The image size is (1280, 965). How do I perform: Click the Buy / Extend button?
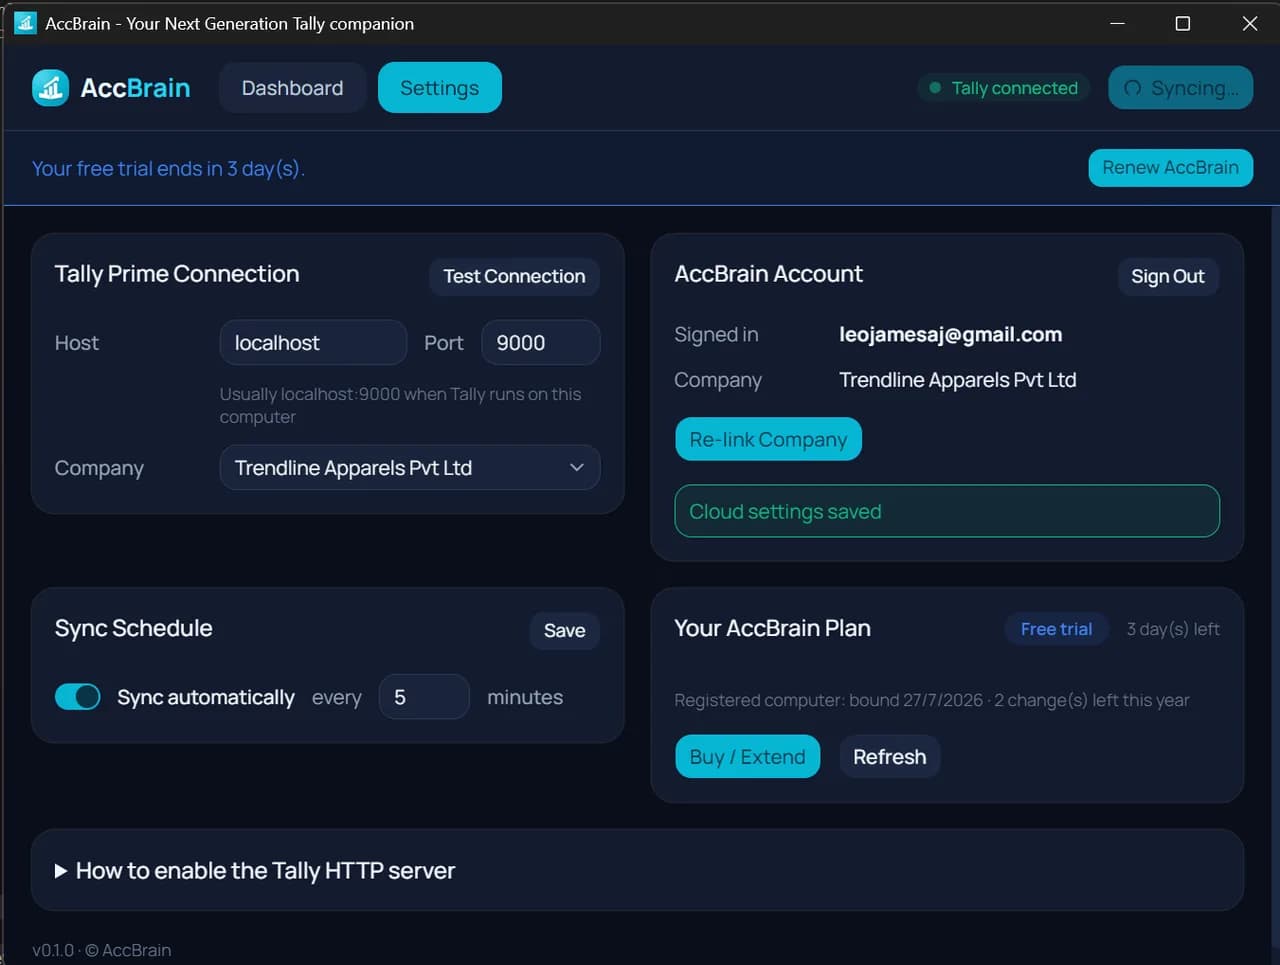(x=747, y=757)
